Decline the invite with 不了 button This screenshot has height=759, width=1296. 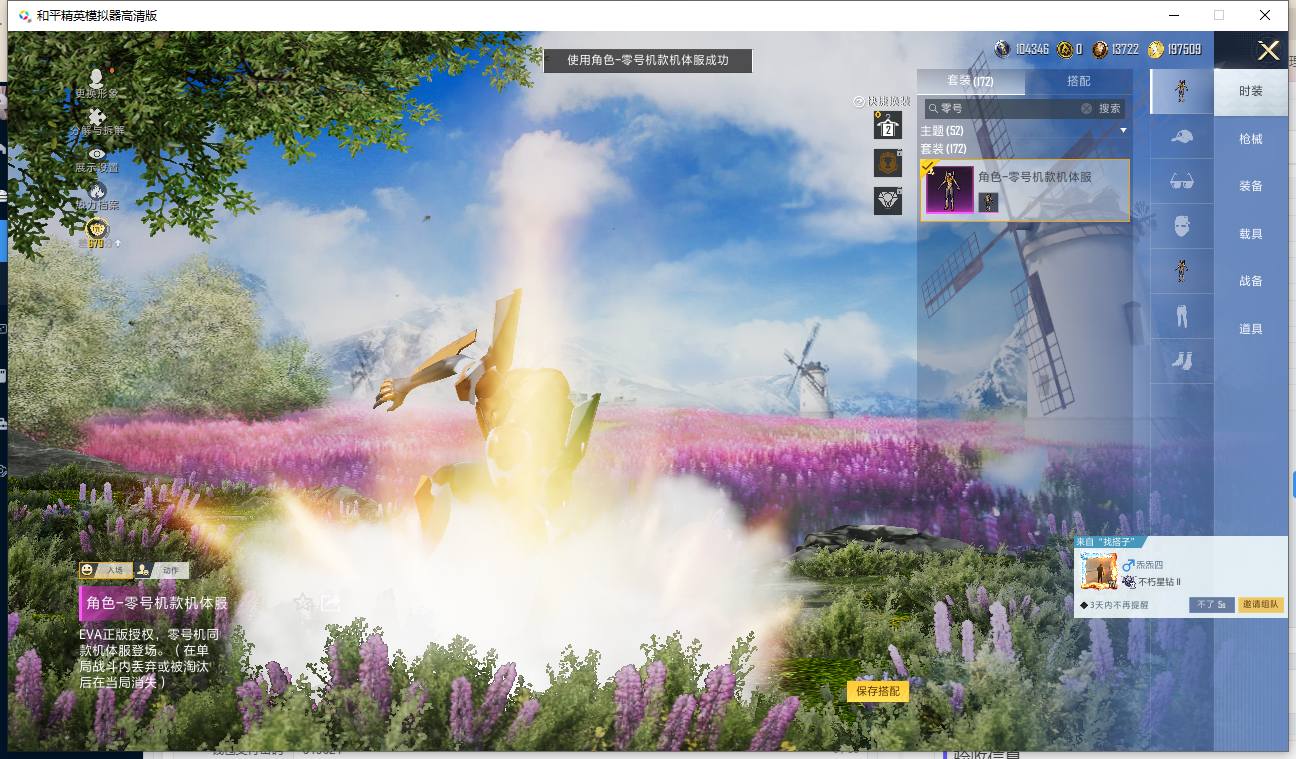click(x=1211, y=604)
